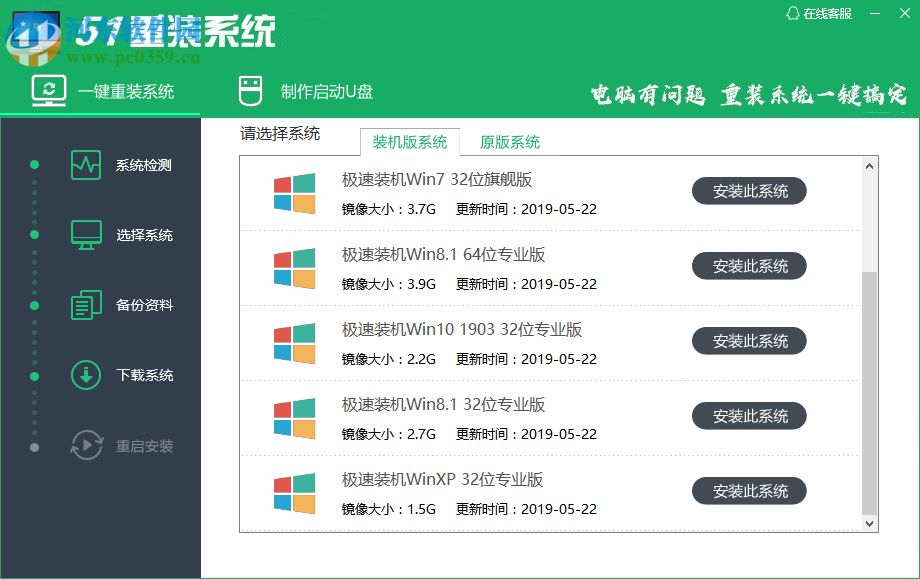
Task: Click the 重启安装 restart icon
Action: click(x=85, y=448)
